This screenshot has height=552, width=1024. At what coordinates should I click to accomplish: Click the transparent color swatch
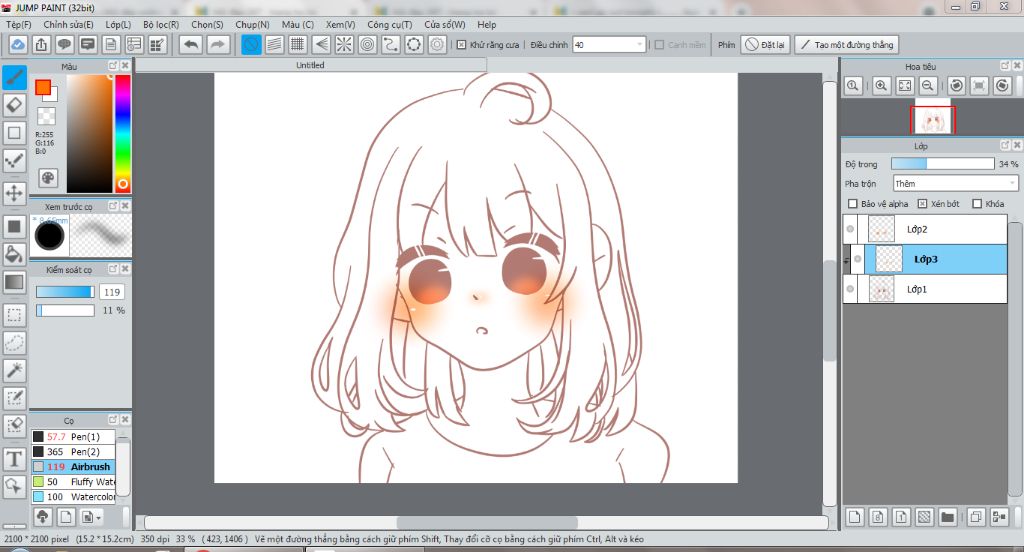(x=46, y=116)
